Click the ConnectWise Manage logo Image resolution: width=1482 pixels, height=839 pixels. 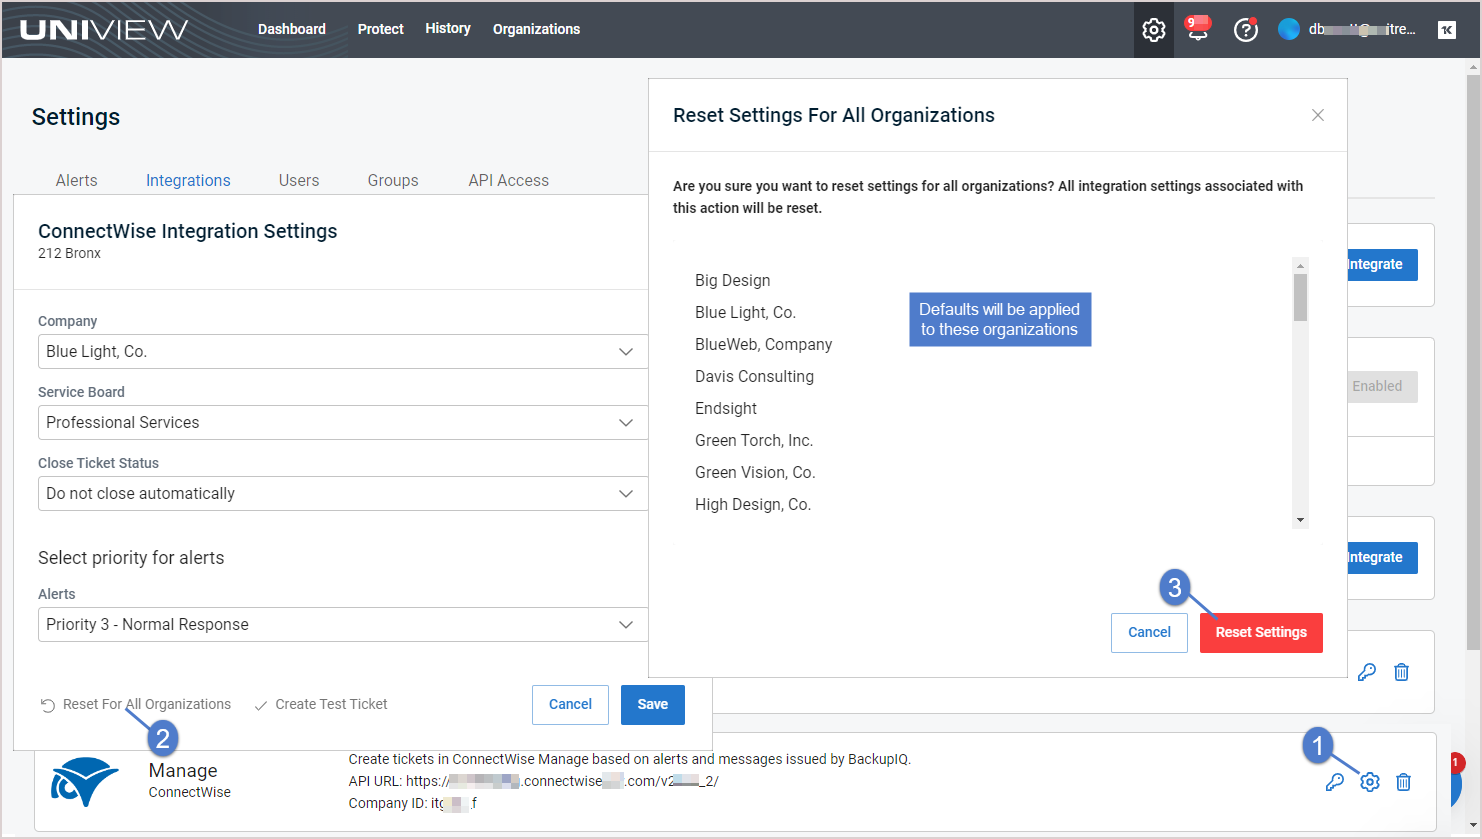(85, 782)
